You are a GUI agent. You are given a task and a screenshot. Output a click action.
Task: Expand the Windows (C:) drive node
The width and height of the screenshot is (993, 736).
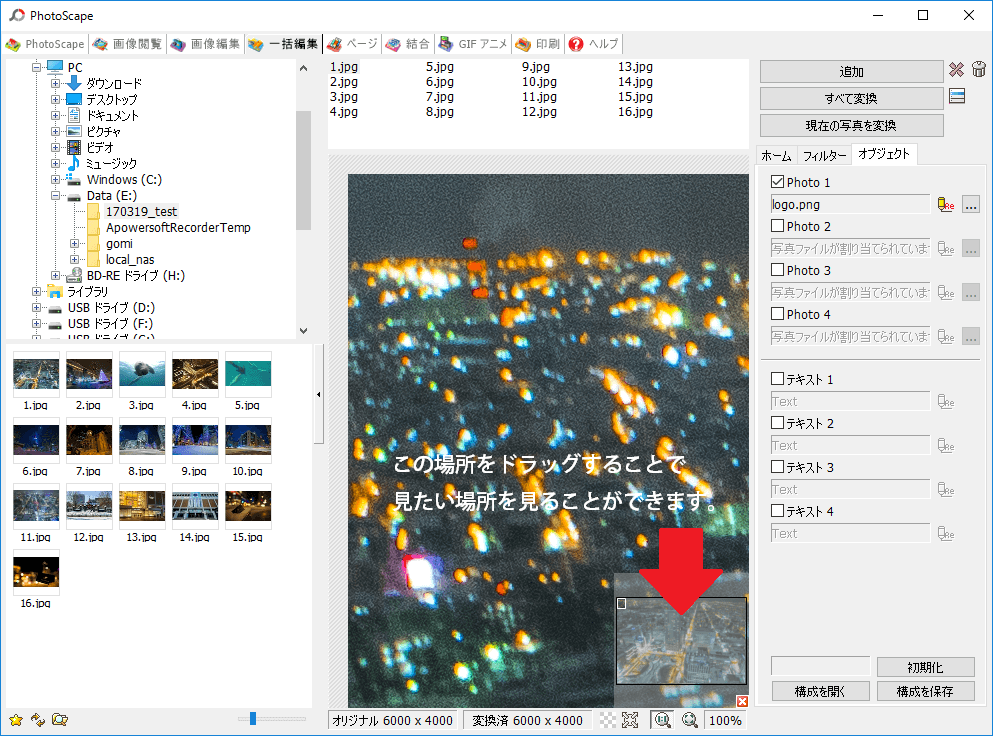tap(56, 180)
